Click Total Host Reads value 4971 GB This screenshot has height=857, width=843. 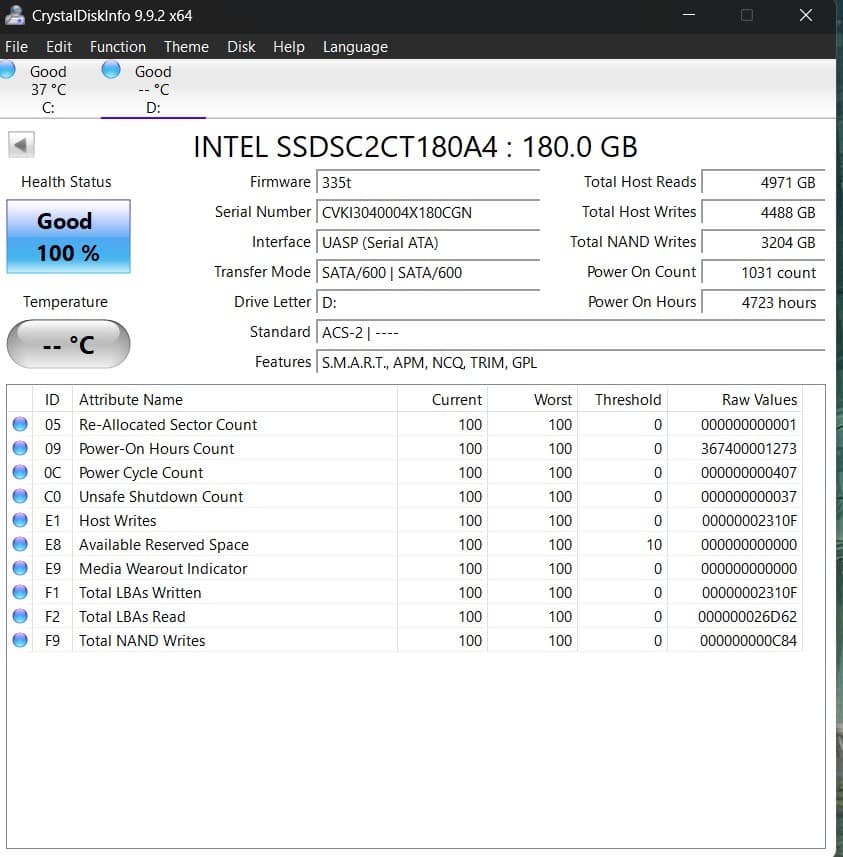click(x=763, y=182)
